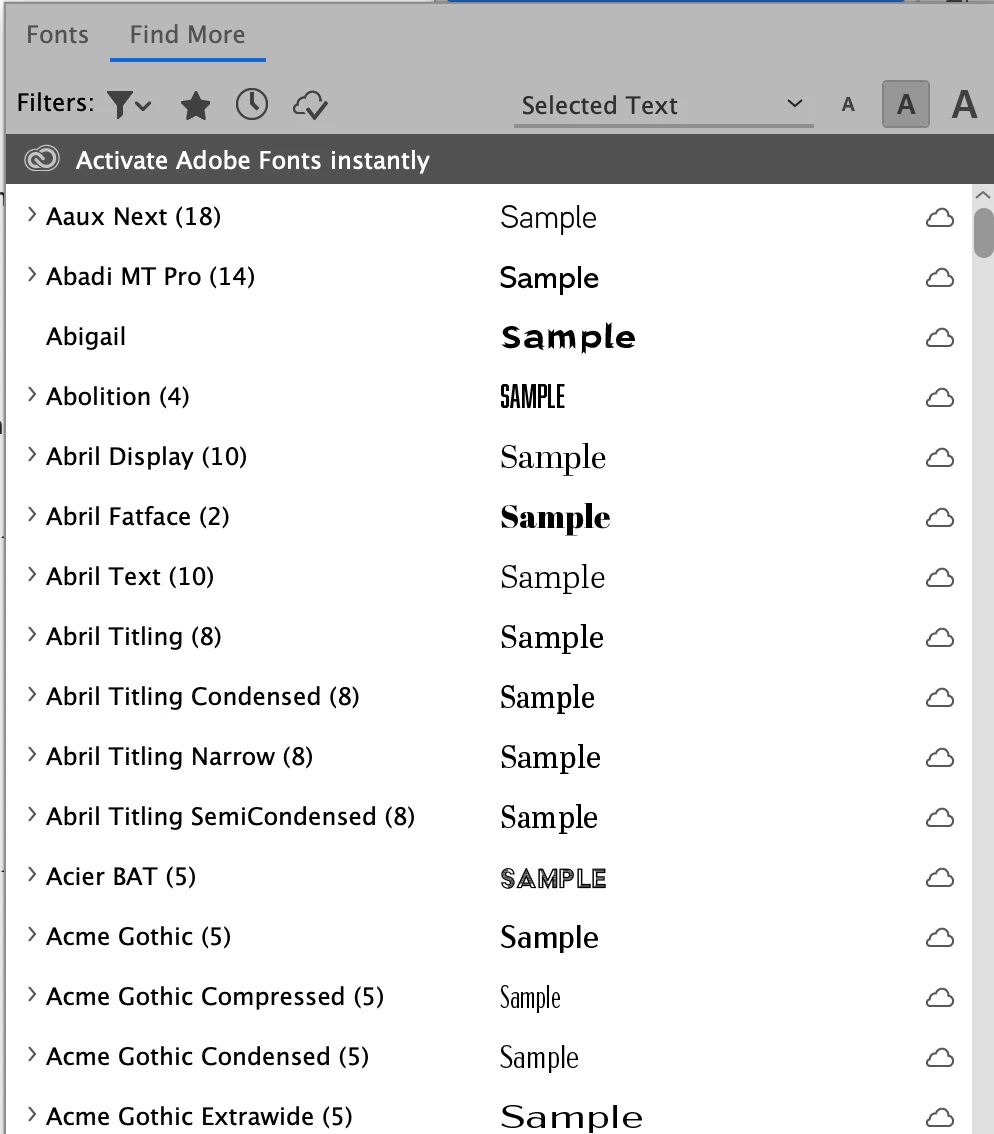
Task: Expand Acme Gothic Extrawide family
Action: 31,1114
